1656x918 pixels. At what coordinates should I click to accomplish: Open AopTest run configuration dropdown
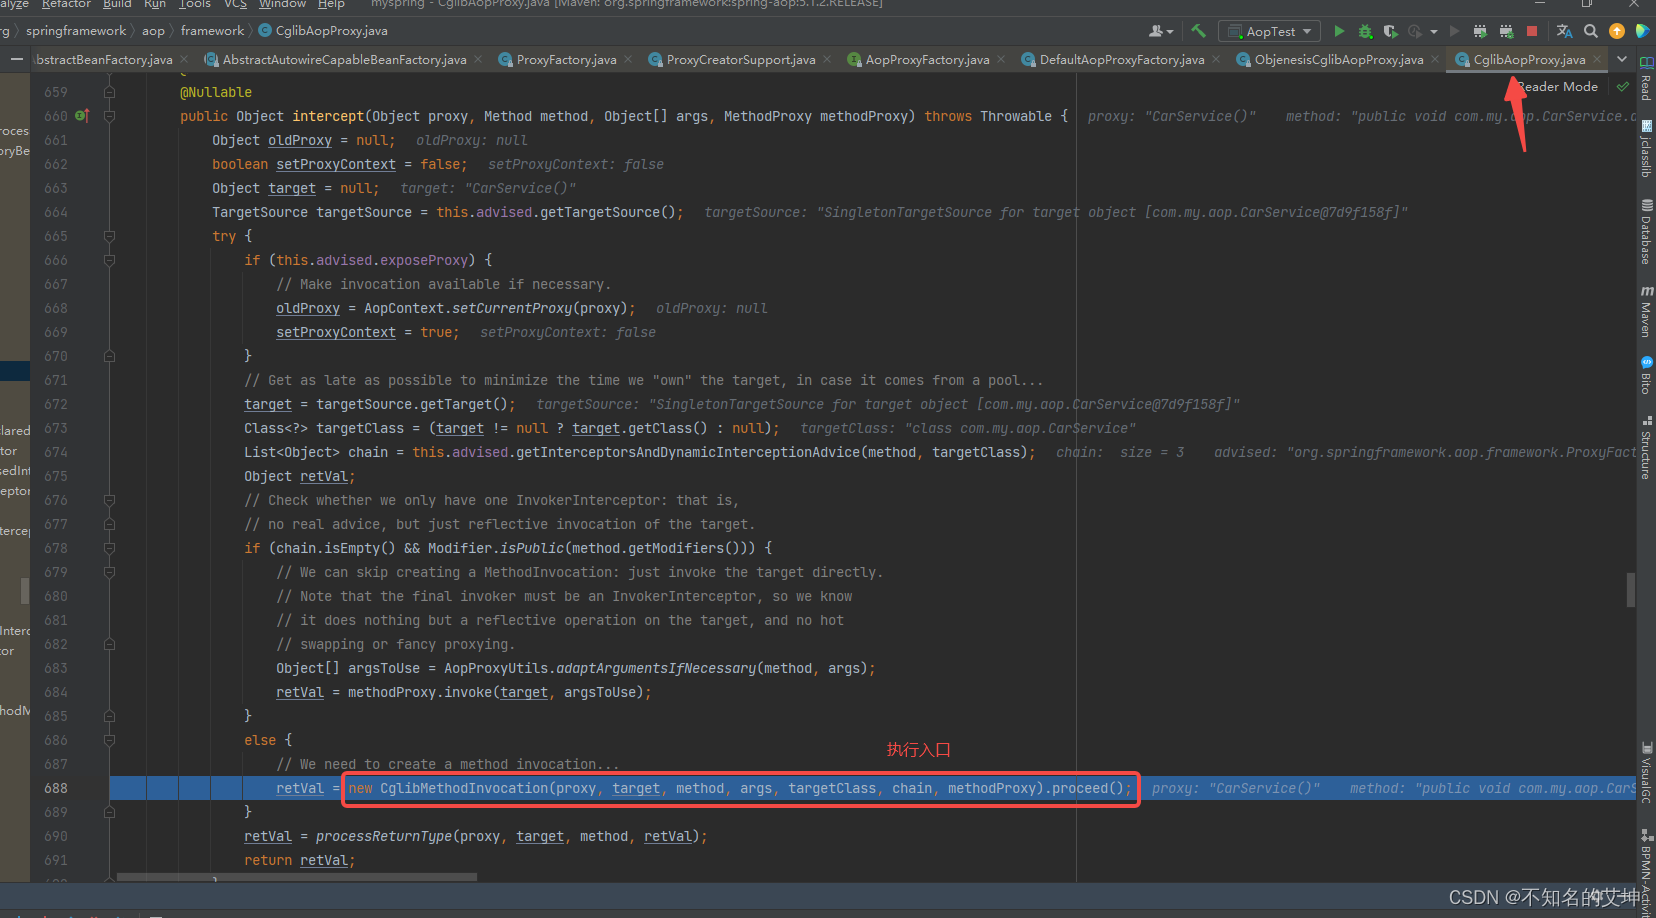point(1270,31)
